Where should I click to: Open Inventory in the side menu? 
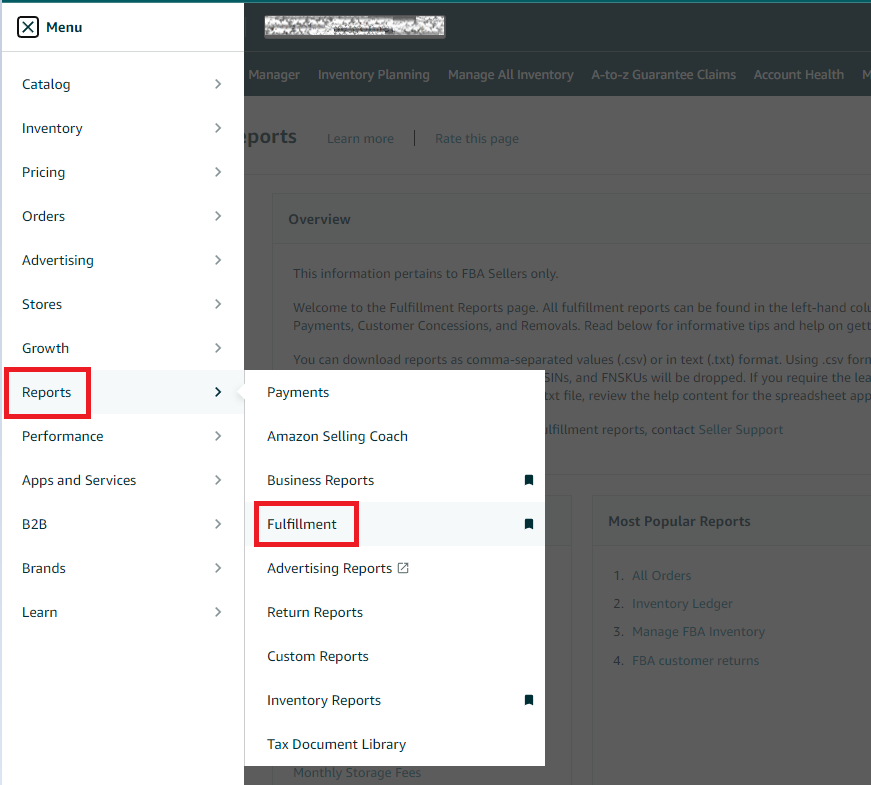pos(52,128)
